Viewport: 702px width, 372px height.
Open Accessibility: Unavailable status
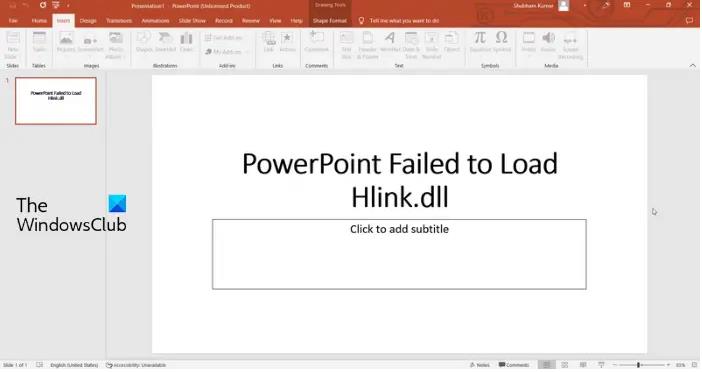pos(136,365)
